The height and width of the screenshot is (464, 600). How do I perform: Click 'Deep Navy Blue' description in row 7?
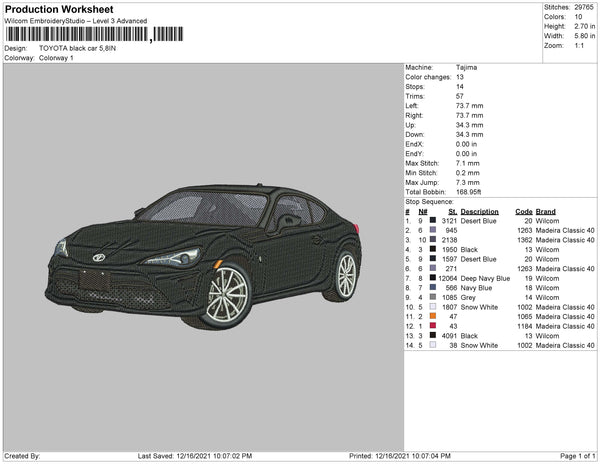coord(485,278)
